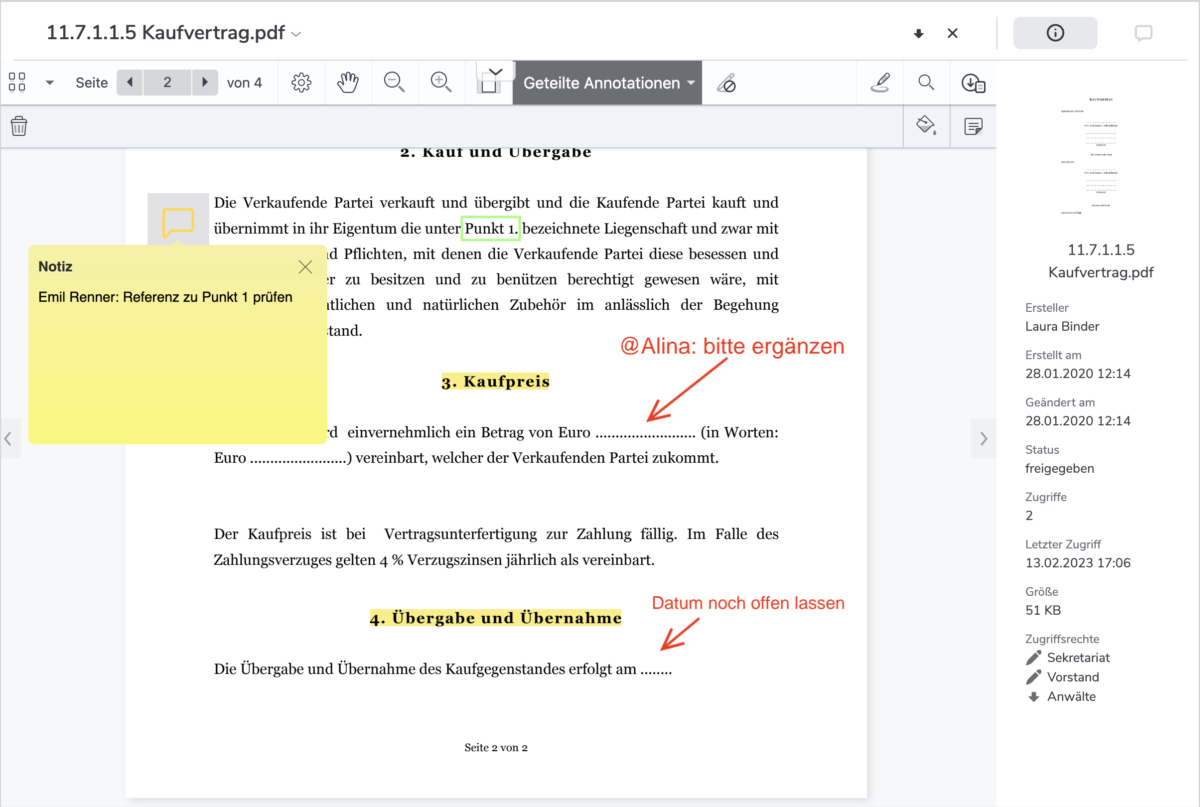
Task: Close the yellow Notiz popup
Action: [305, 267]
